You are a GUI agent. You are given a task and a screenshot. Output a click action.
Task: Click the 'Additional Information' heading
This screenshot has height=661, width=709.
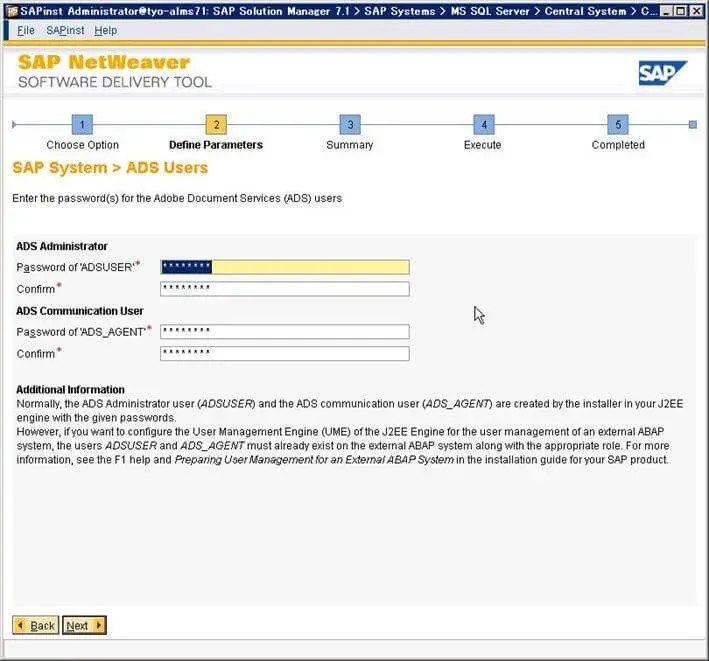(71, 389)
